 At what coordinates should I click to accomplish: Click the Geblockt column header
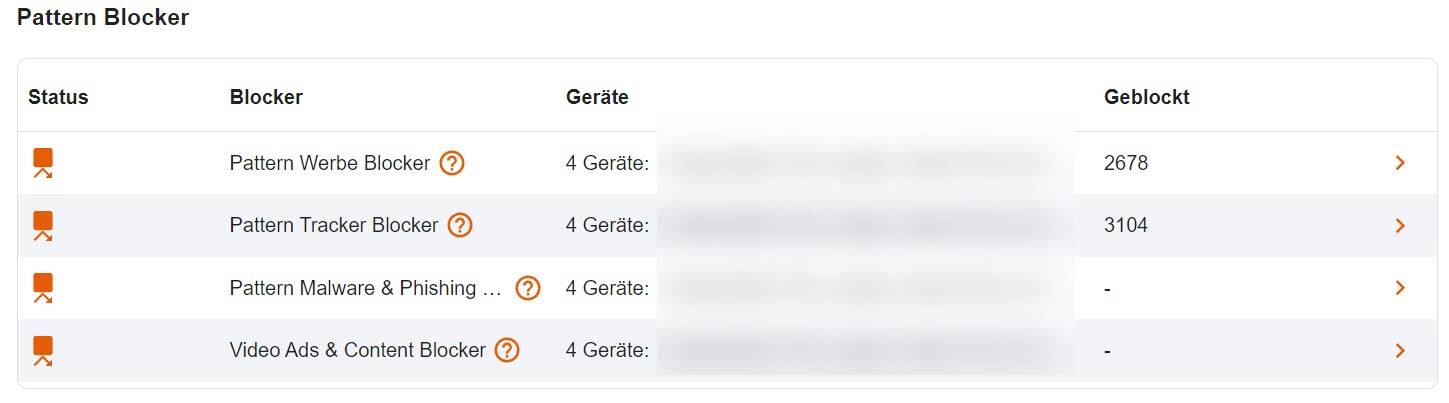pyautogui.click(x=1147, y=97)
